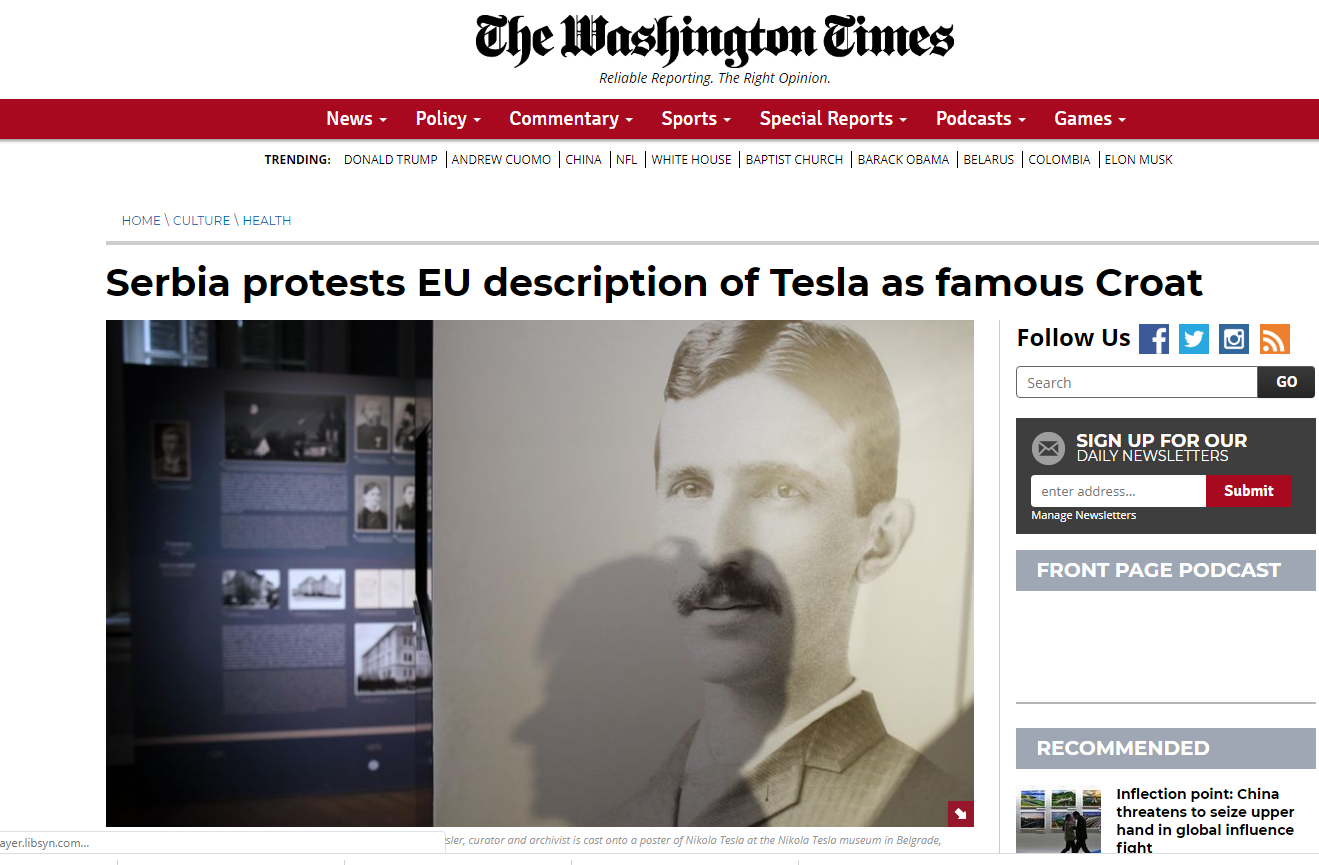Open the Podcasts menu
The width and height of the screenshot is (1319, 865).
(981, 118)
